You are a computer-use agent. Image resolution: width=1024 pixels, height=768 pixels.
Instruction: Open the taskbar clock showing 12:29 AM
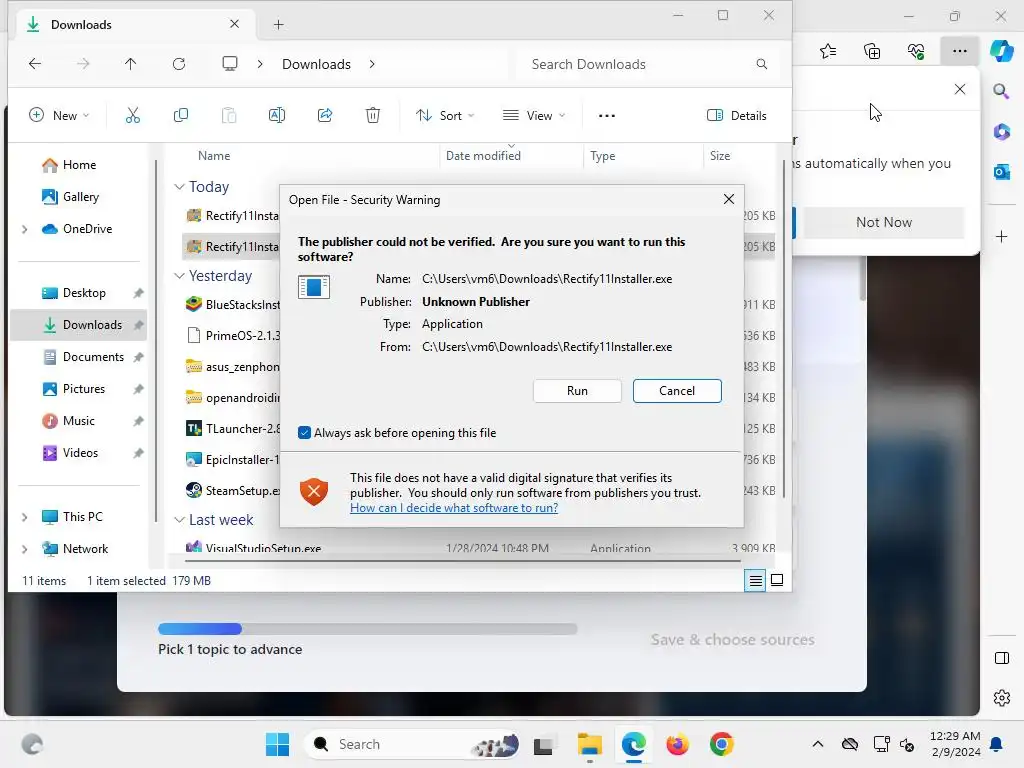coord(955,744)
